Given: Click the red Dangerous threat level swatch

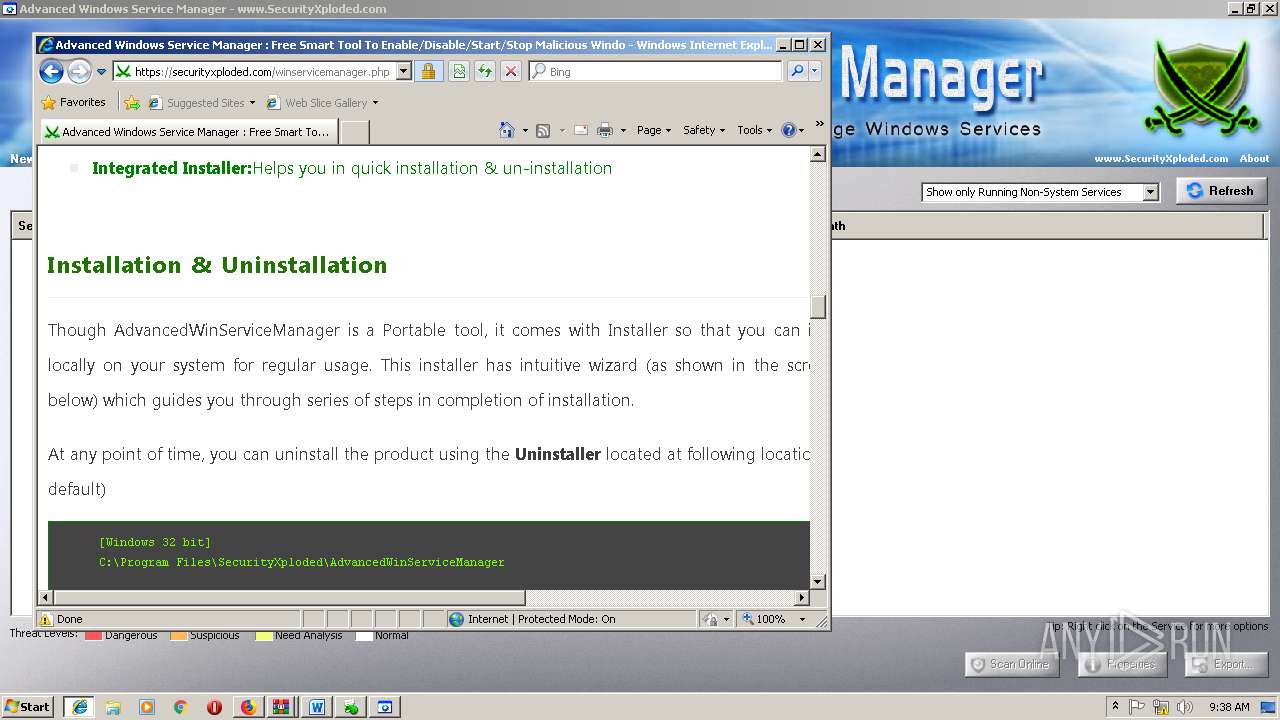Looking at the screenshot, I should click(x=93, y=635).
